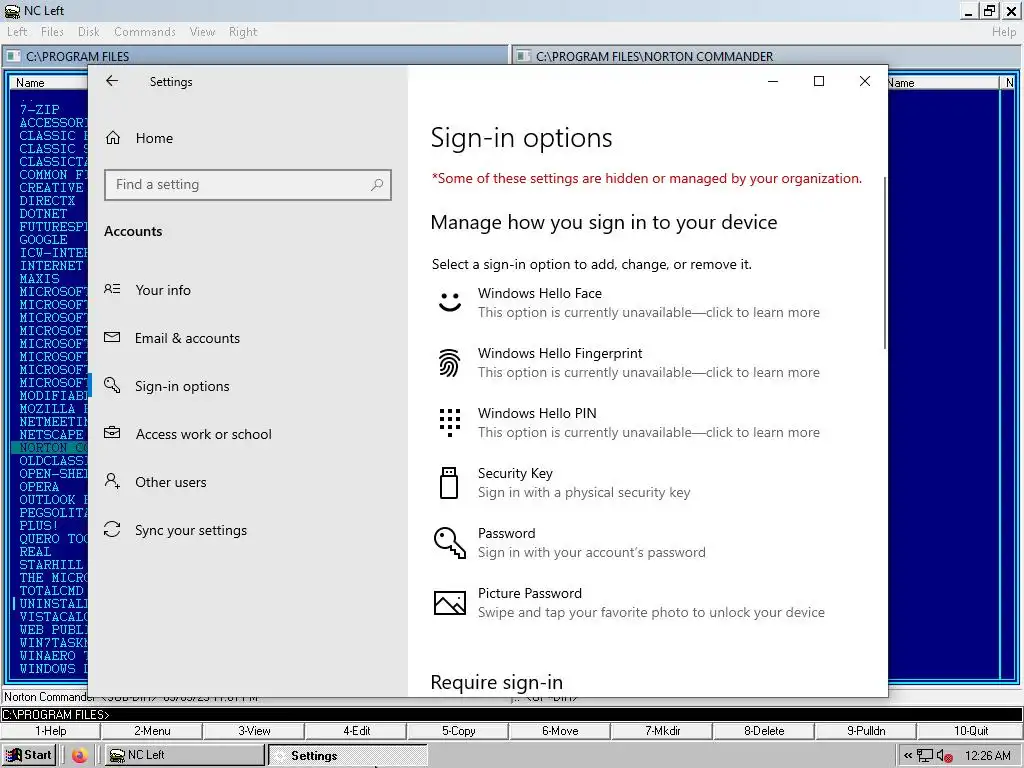1024x768 pixels.
Task: Click the 6-Move function key button
Action: point(560,731)
